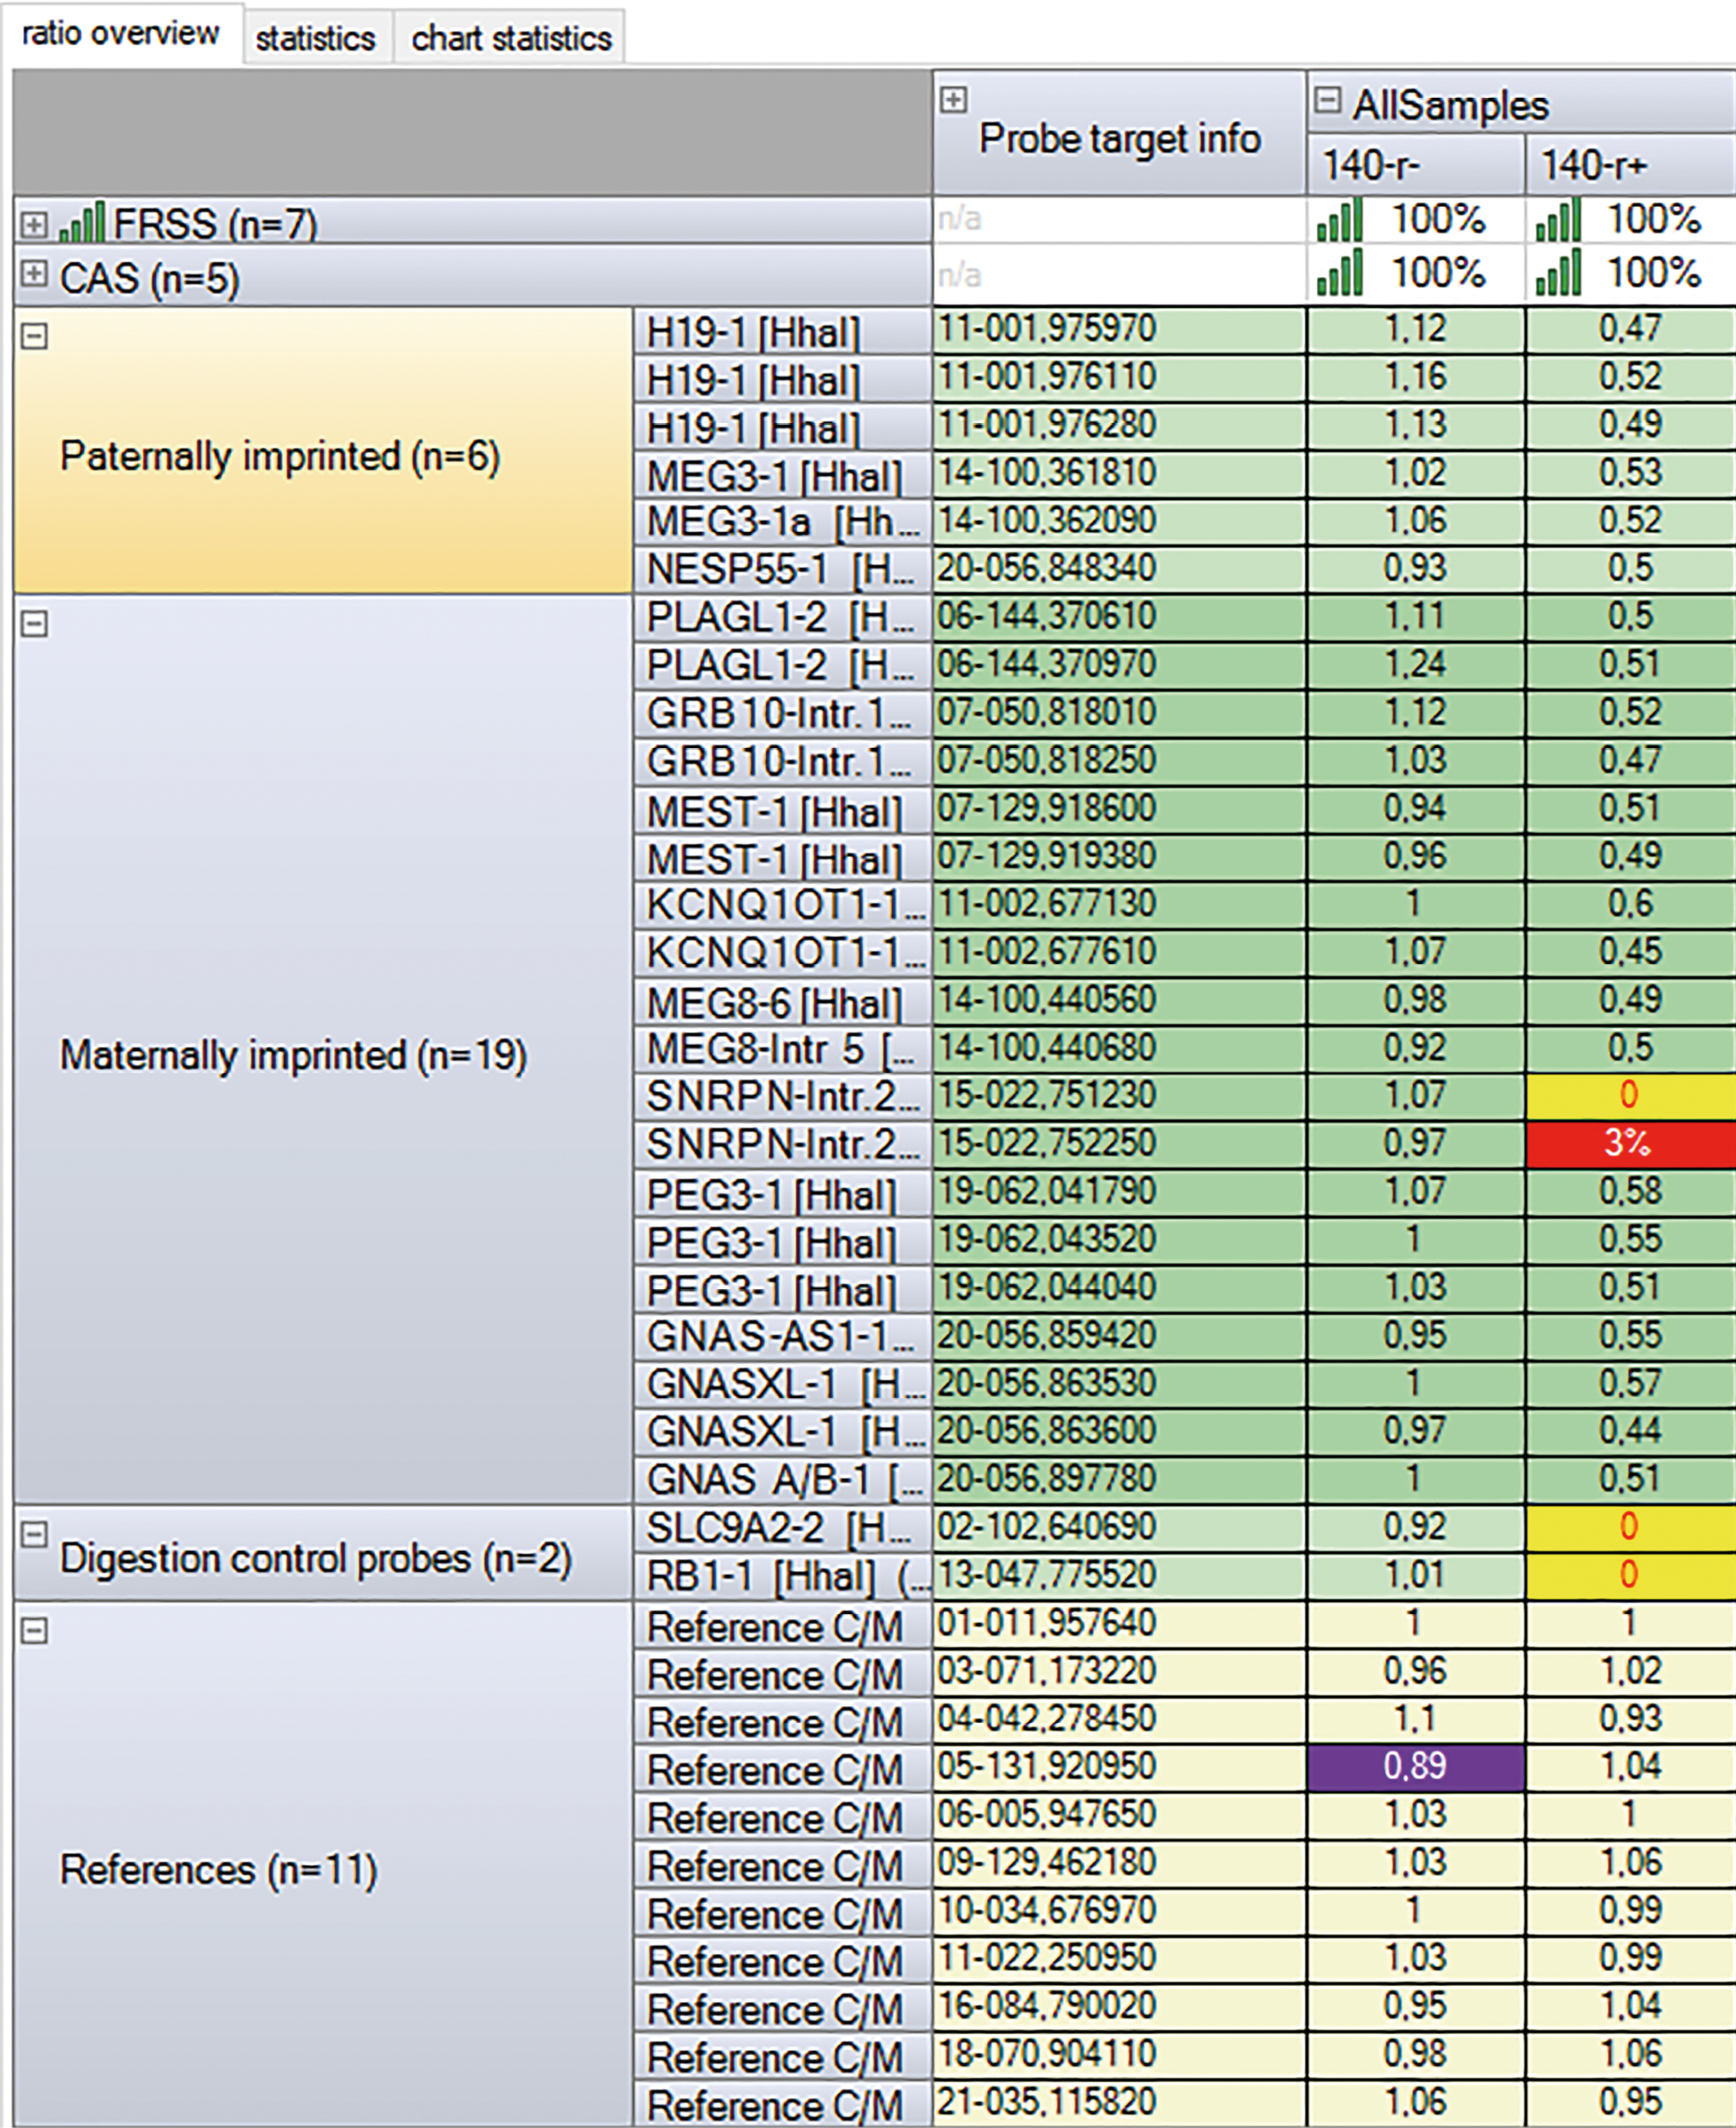This screenshot has width=1736, height=2128.
Task: Expand the Probe target info column
Action: [x=953, y=99]
